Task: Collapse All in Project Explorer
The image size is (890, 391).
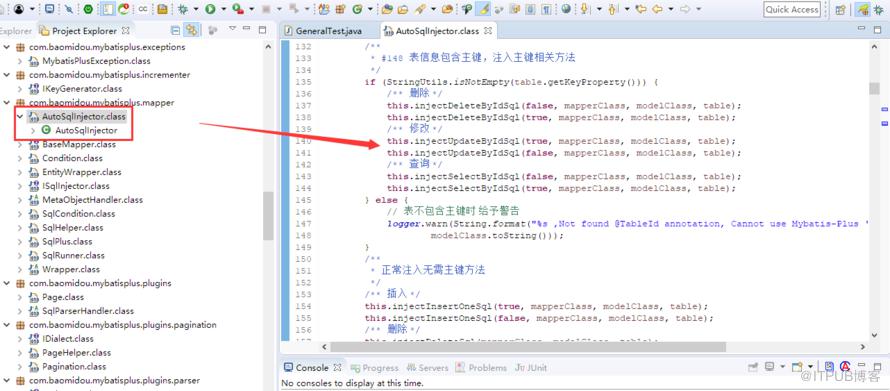Action: (x=176, y=30)
